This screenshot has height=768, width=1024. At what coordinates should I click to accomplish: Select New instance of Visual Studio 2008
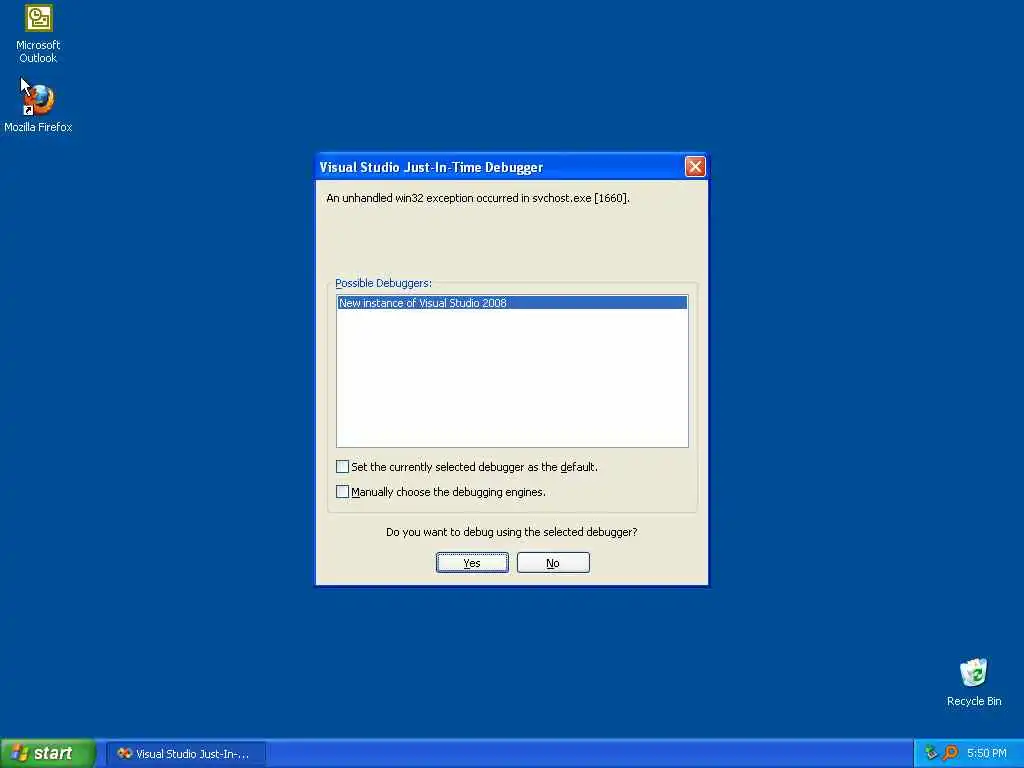[x=512, y=303]
